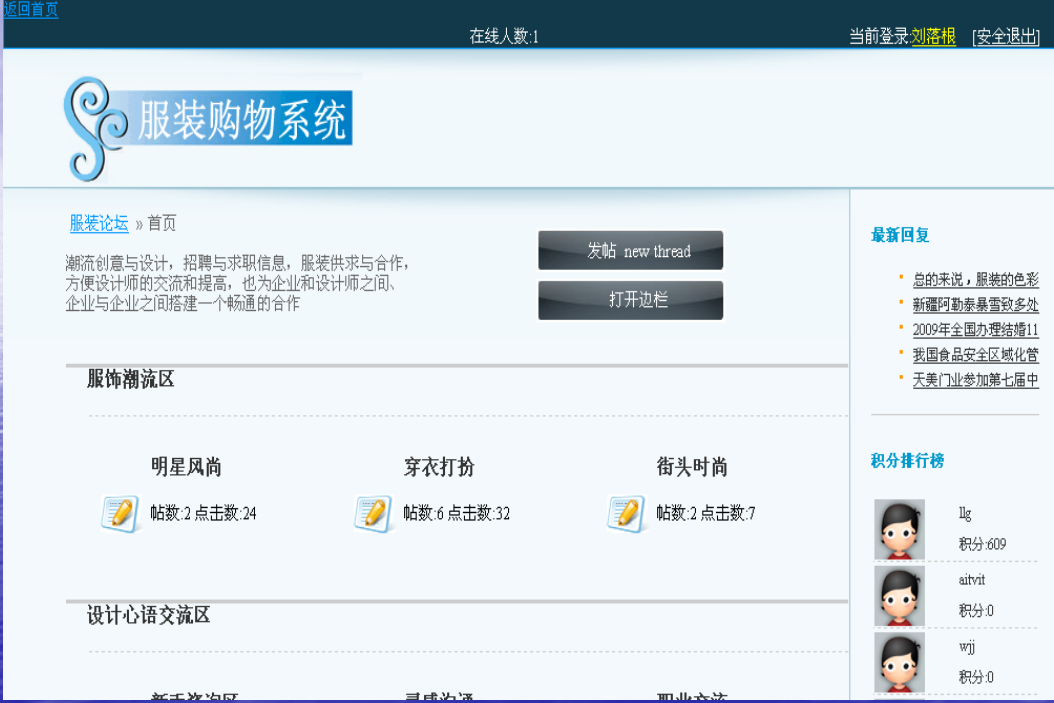The height and width of the screenshot is (703, 1054).
Task: Open the 街头时尚 board
Action: 692,466
